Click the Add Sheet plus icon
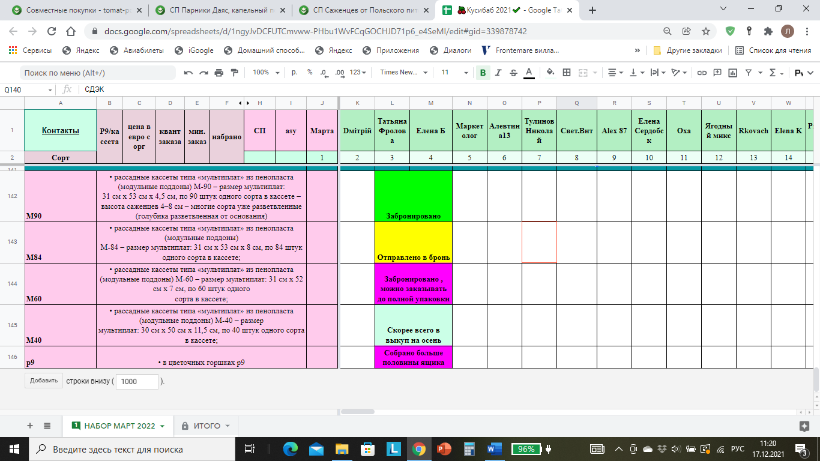820x461 pixels. click(31, 425)
